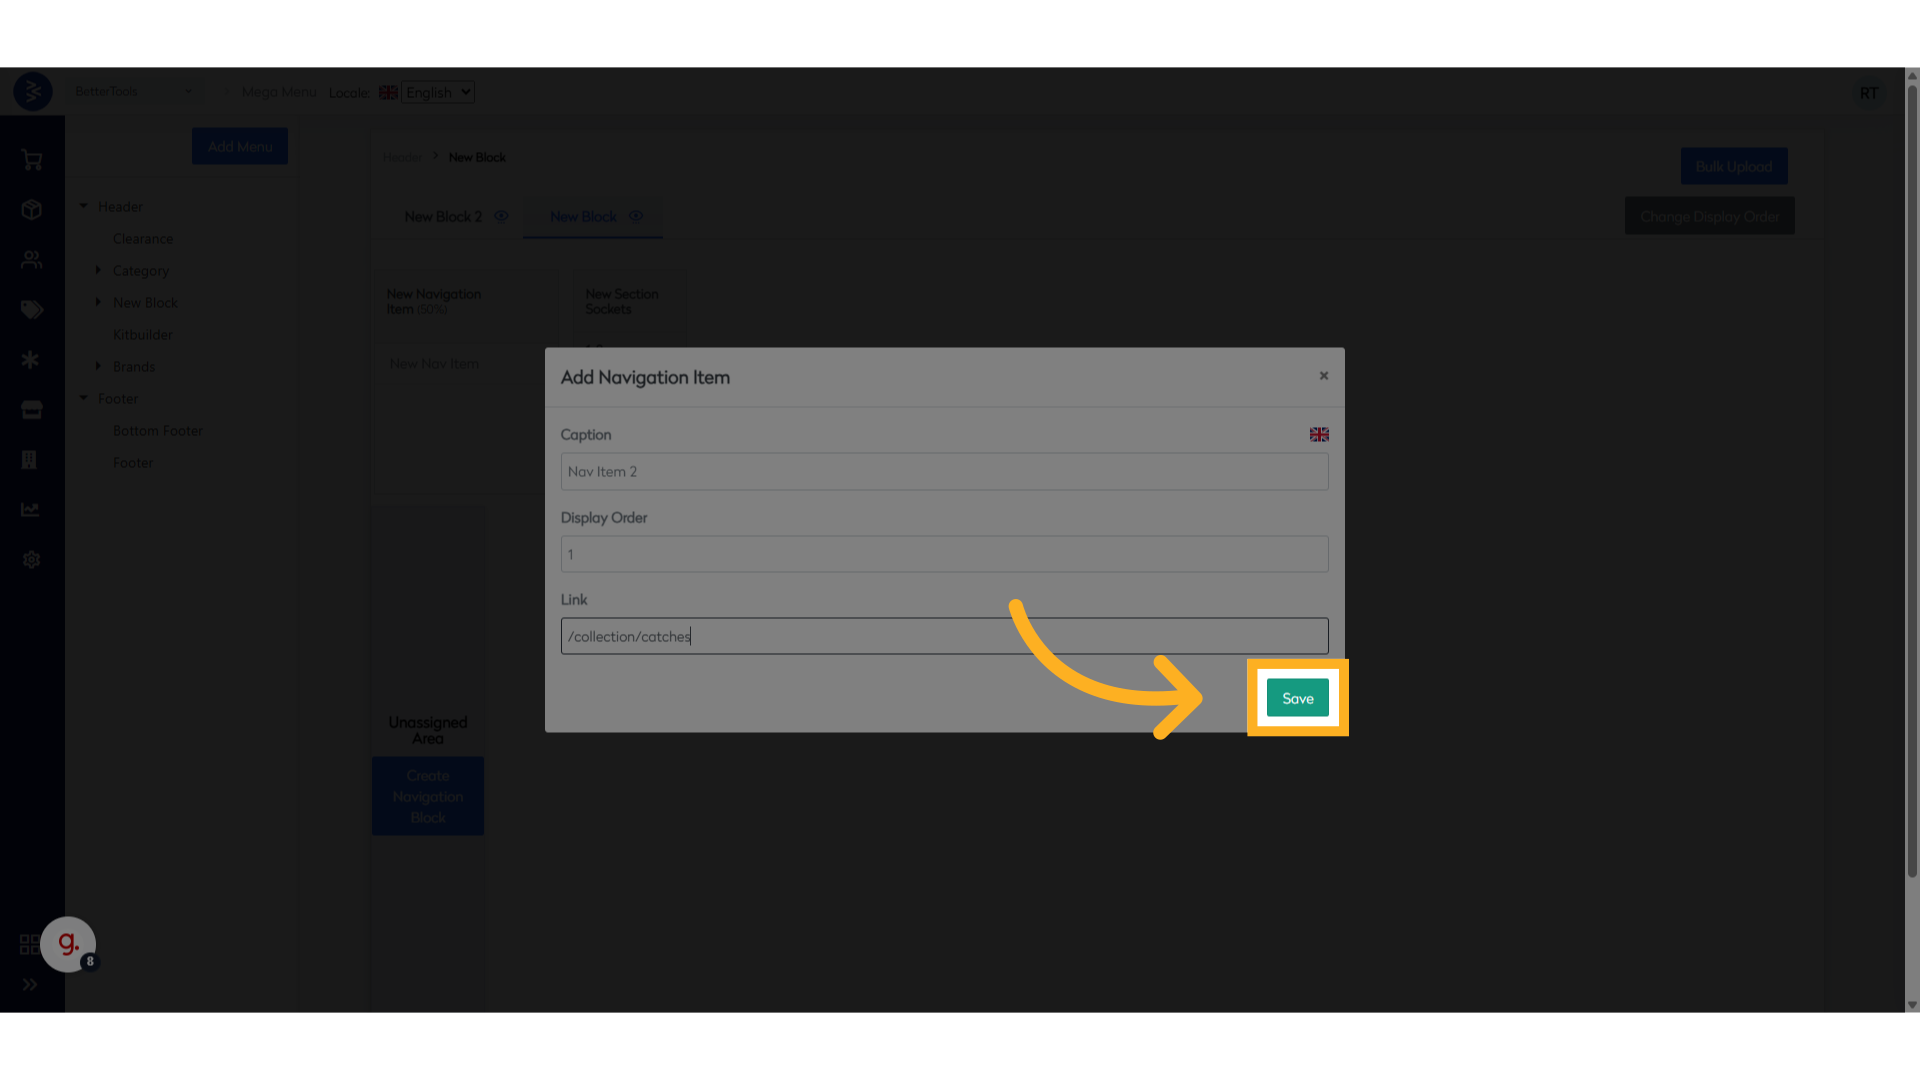This screenshot has width=1920, height=1080.
Task: Click the Save button
Action: pyautogui.click(x=1297, y=698)
